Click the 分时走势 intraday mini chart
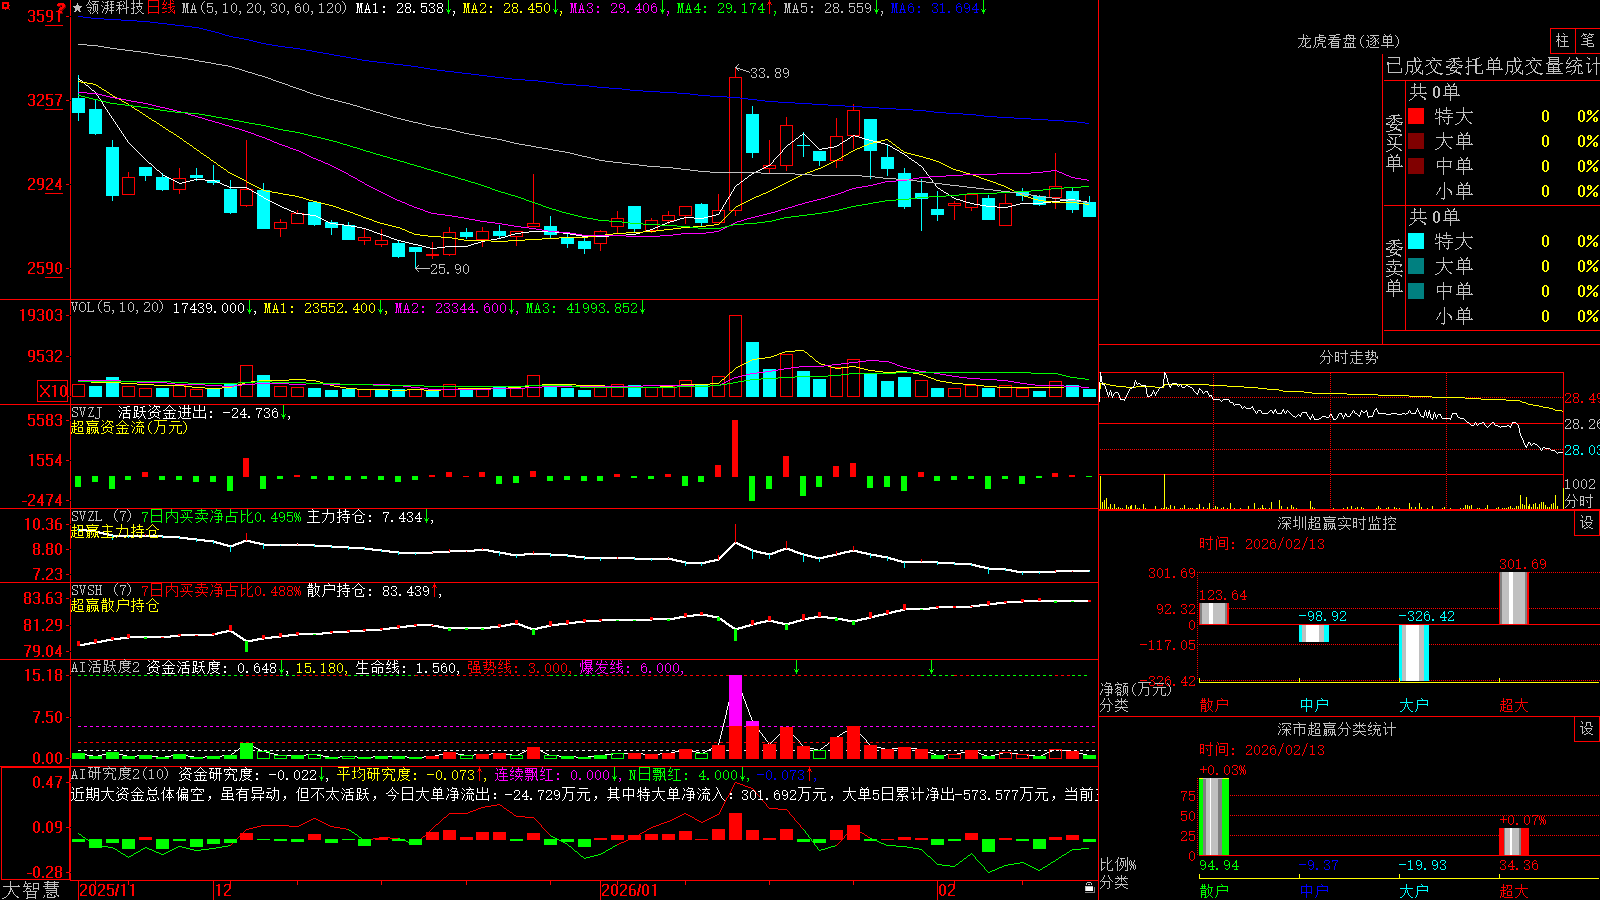The width and height of the screenshot is (1600, 900). point(1331,441)
